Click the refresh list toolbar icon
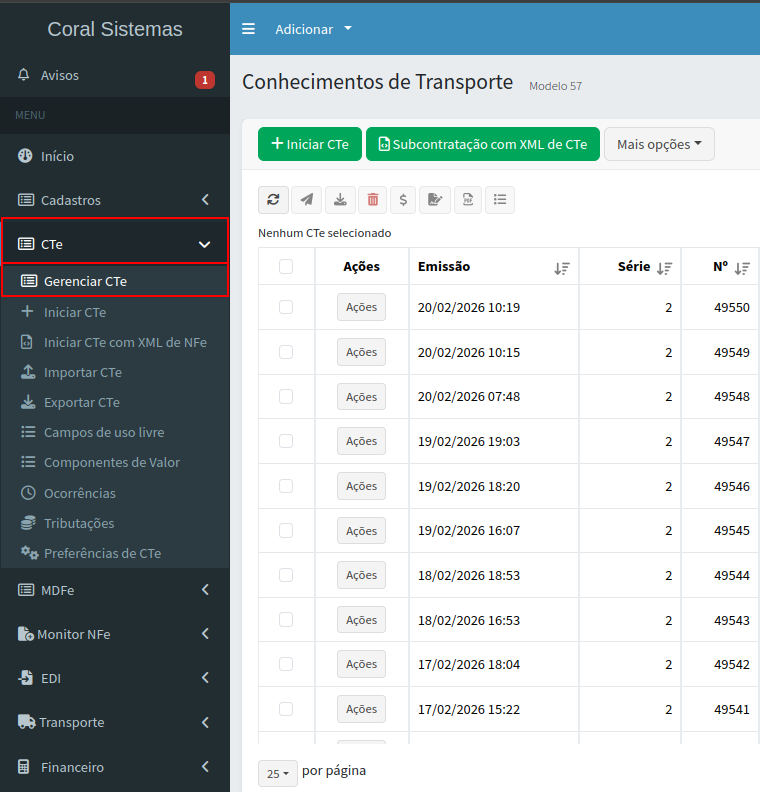The image size is (760, 792). tap(273, 200)
